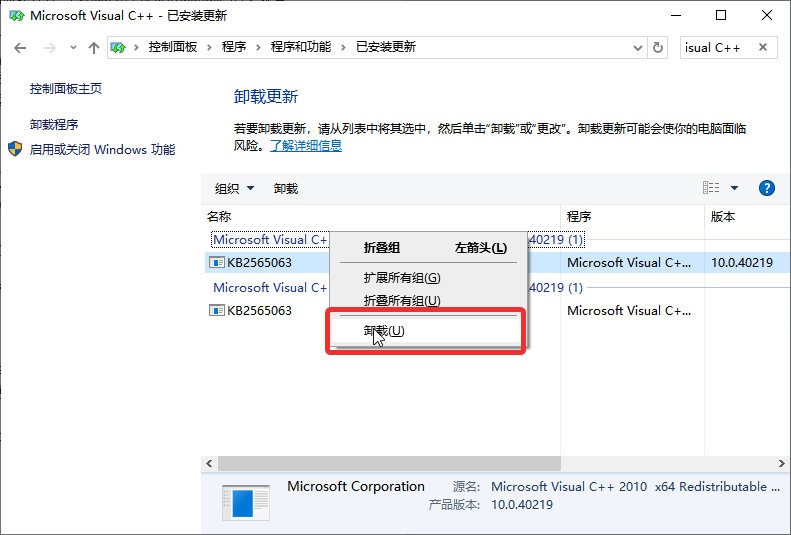Click 卸载 in the toolbar
Viewport: 791px width, 535px height.
286,189
